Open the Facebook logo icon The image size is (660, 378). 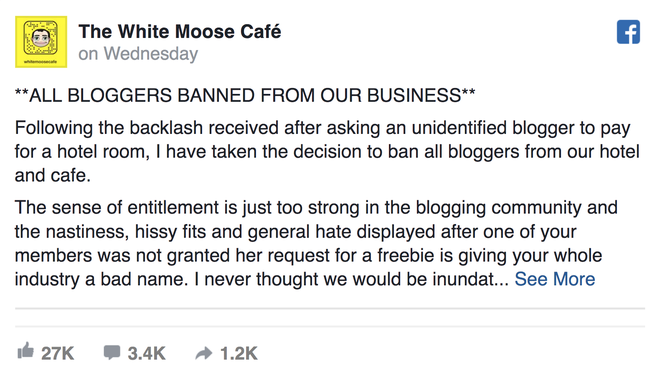(x=628, y=32)
